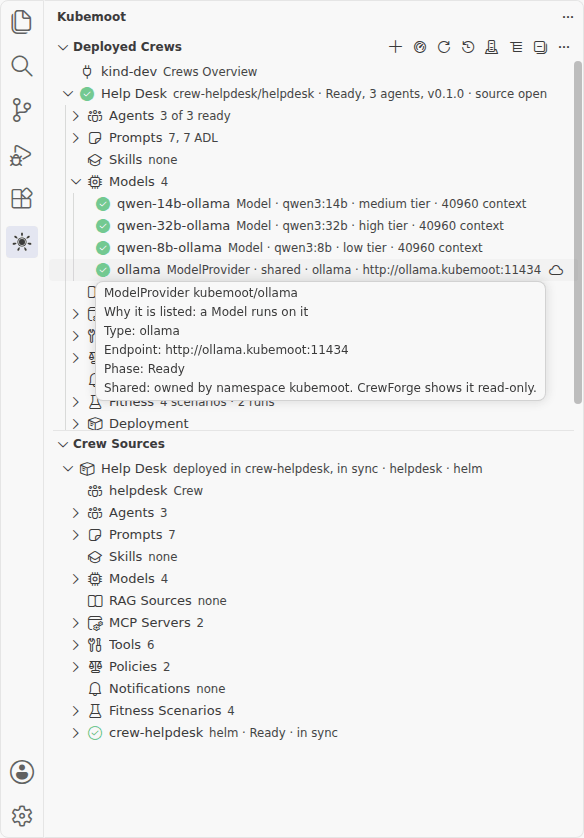This screenshot has width=584, height=838.
Task: Open Run and Debug view
Action: 22,154
